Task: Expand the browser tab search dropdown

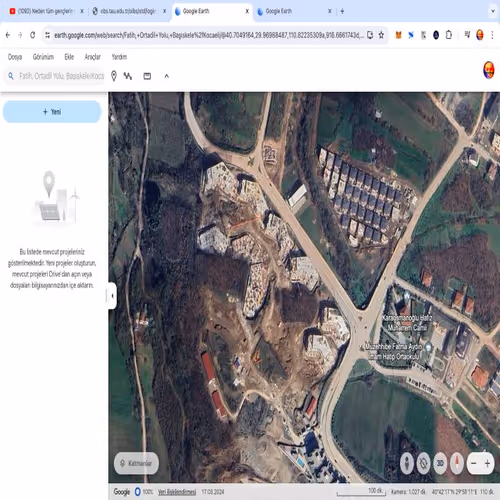Action: [x=493, y=11]
